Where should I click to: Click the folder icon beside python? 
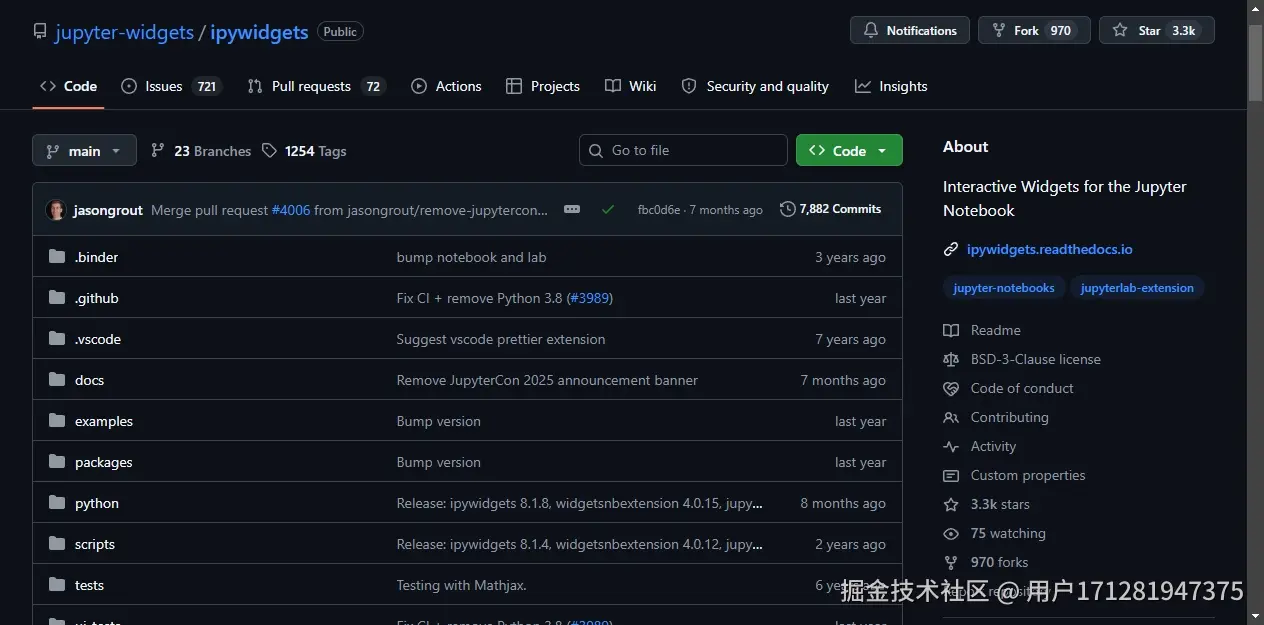tap(57, 503)
